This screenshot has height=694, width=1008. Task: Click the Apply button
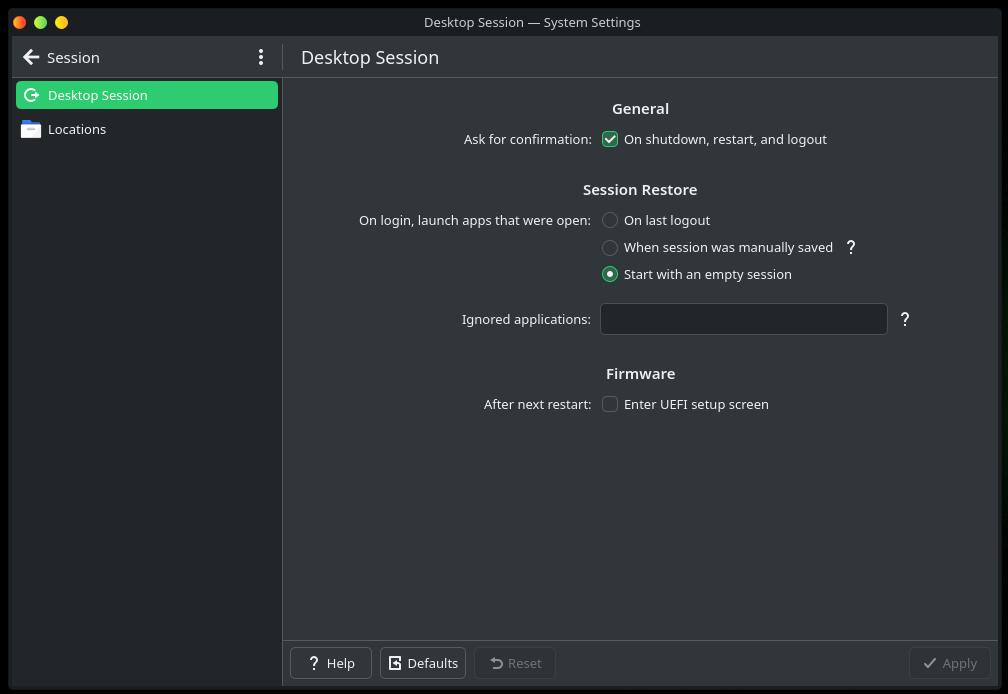coord(949,663)
